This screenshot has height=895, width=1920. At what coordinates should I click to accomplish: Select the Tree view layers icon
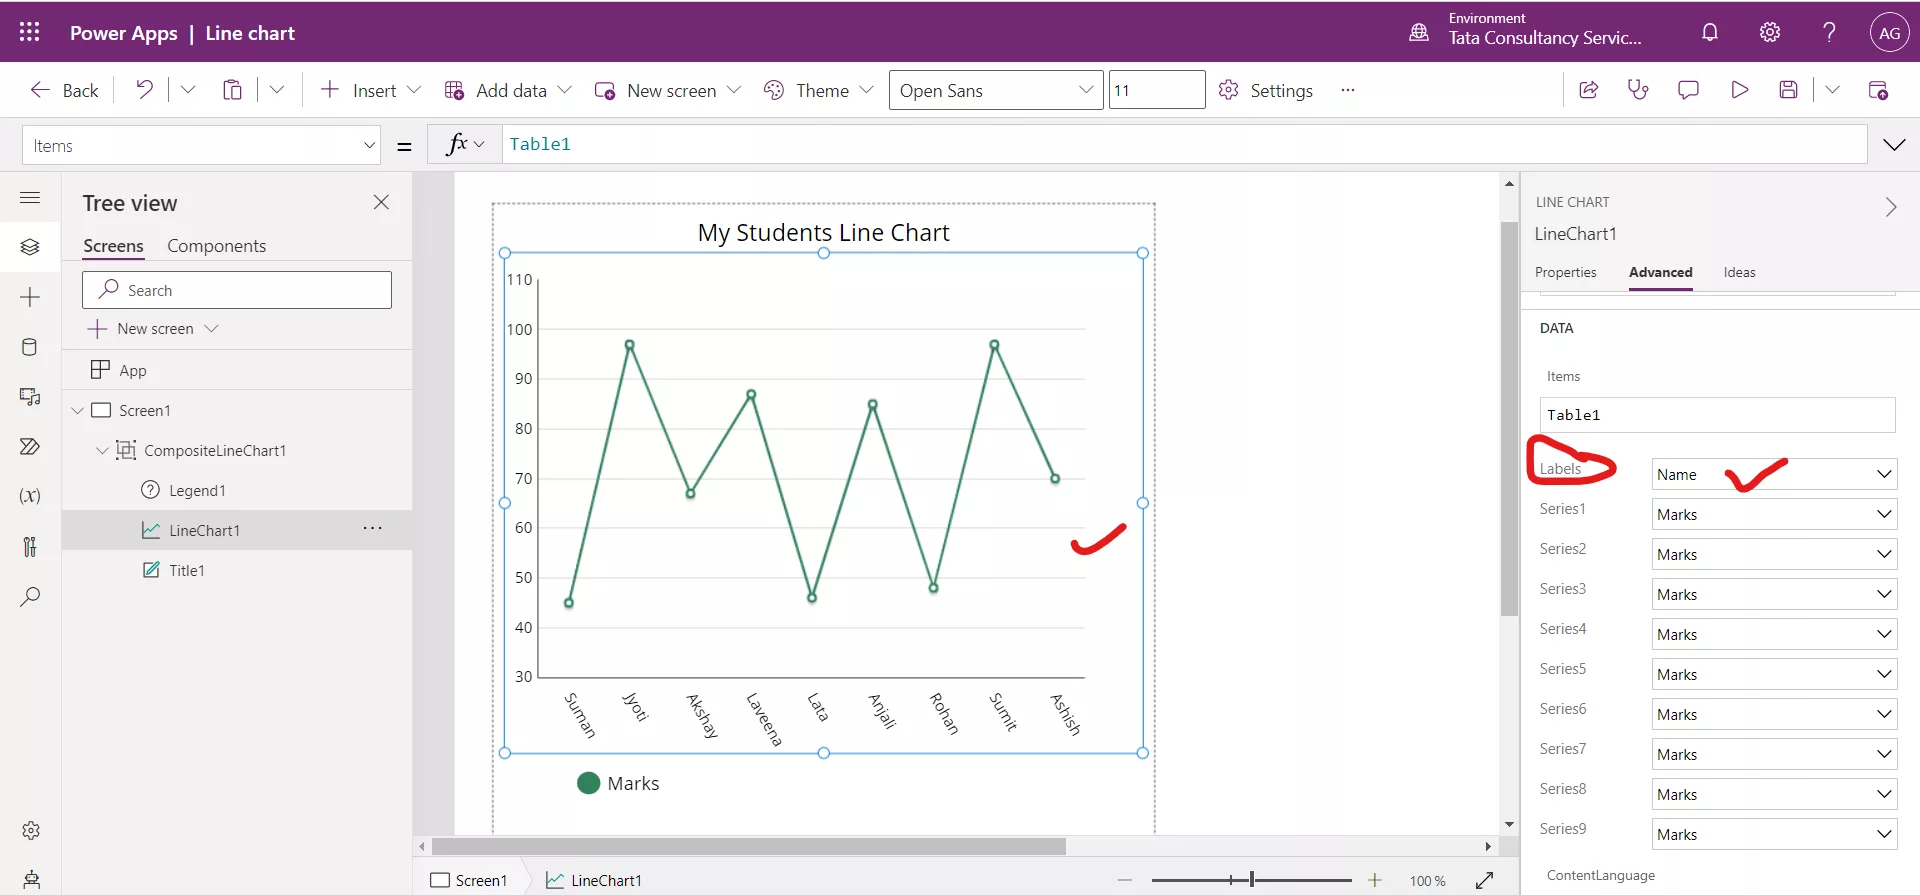[x=30, y=247]
